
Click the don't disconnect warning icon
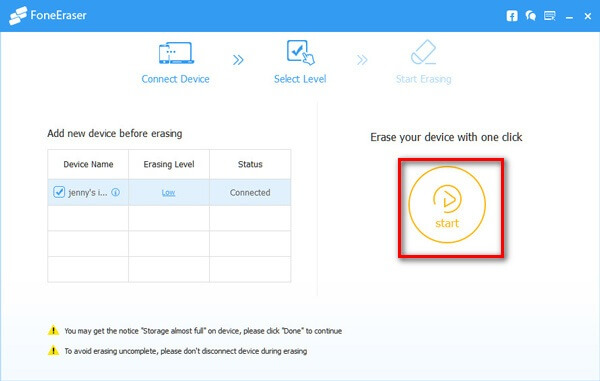coord(53,350)
